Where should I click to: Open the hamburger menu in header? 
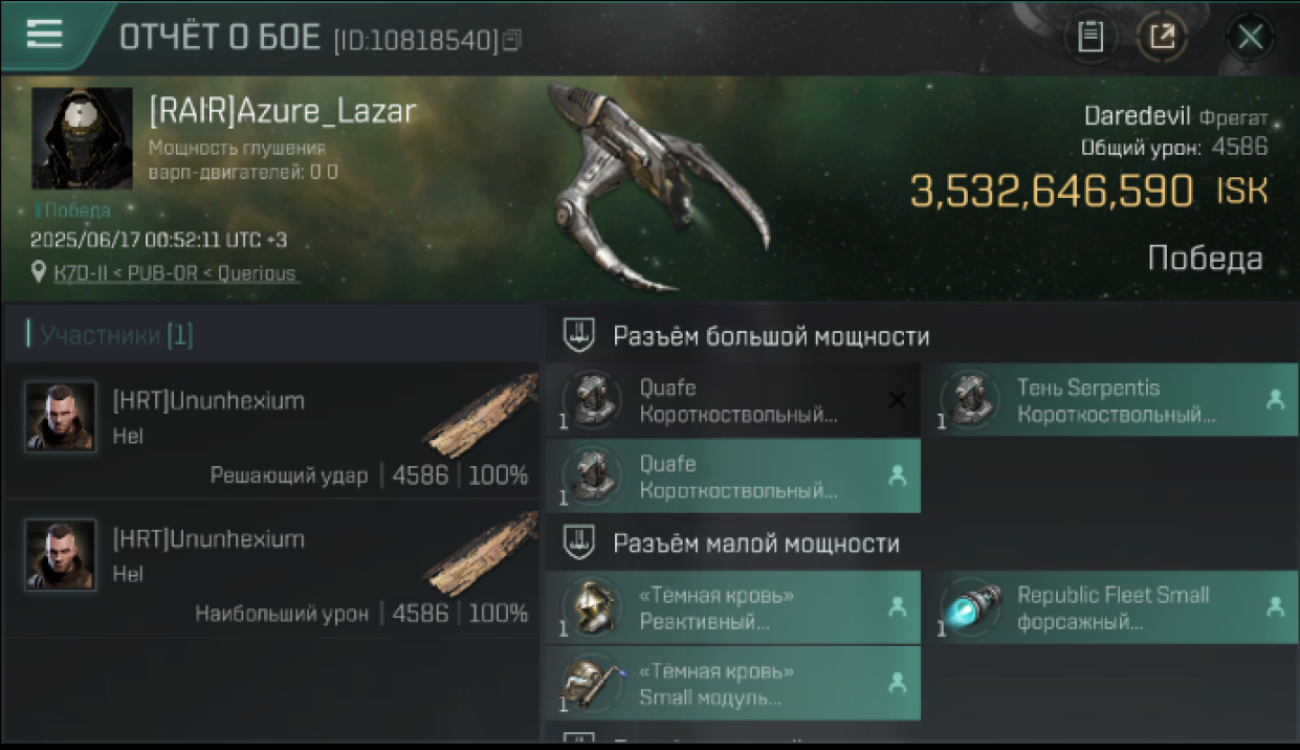[x=44, y=34]
